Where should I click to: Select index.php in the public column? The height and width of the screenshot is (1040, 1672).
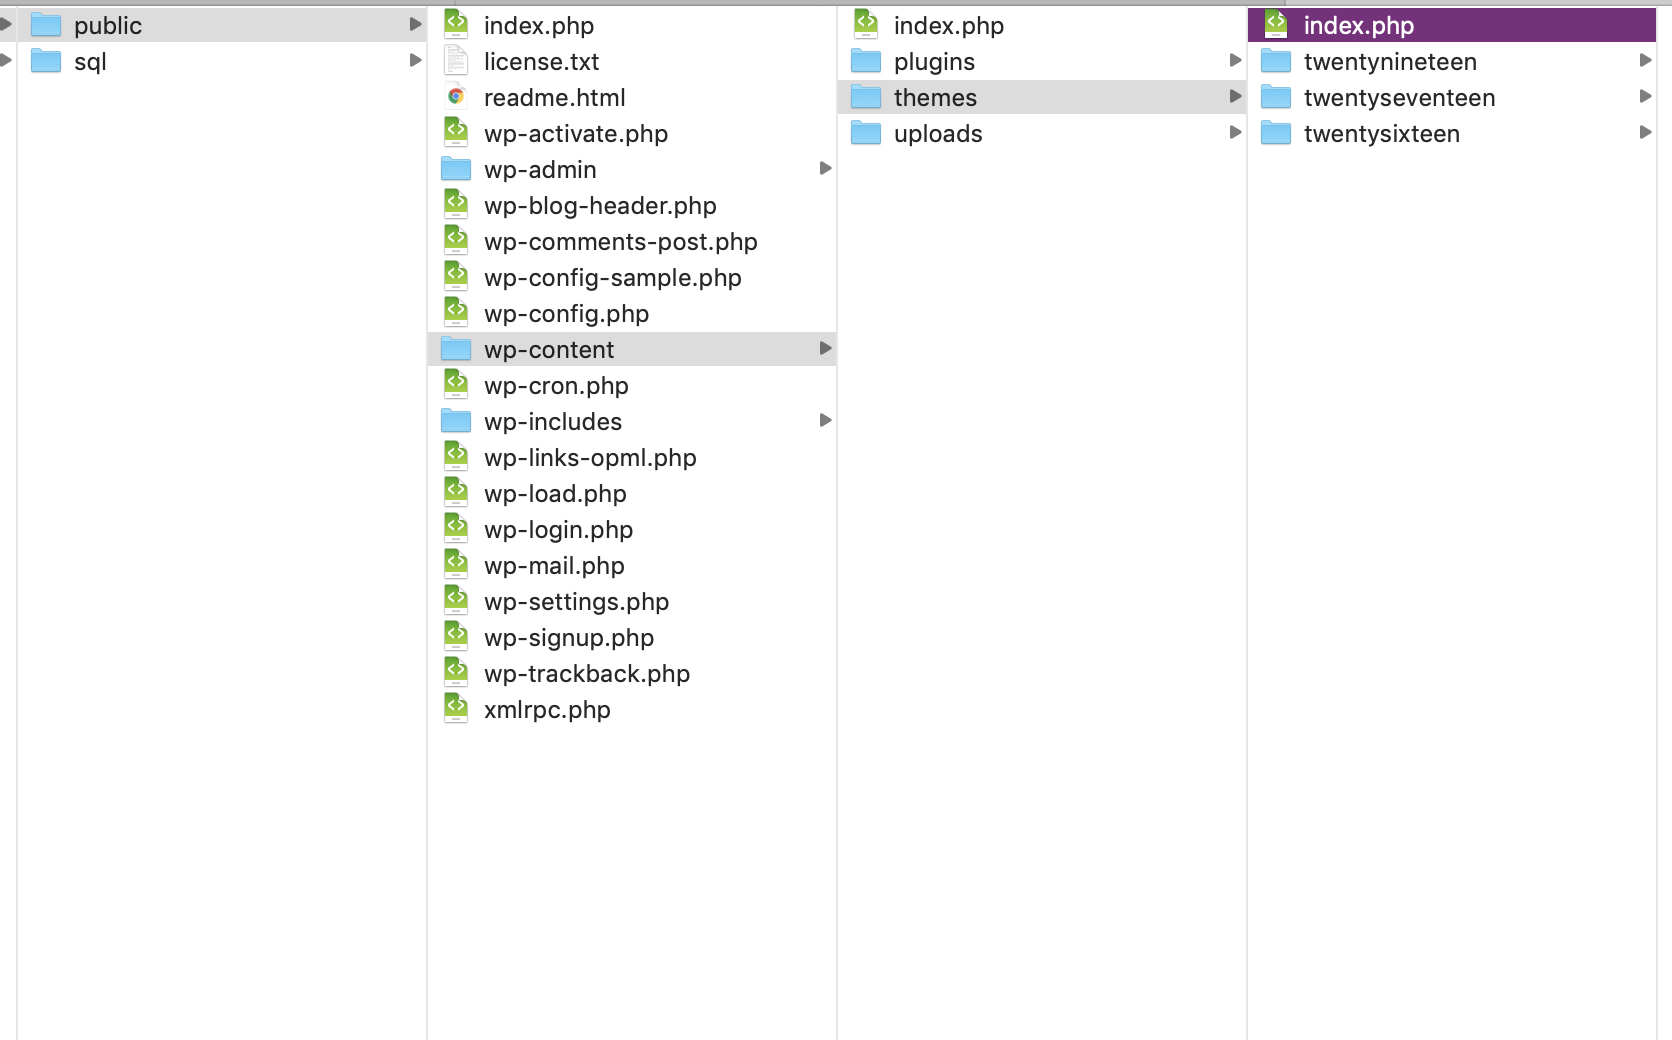pyautogui.click(x=539, y=26)
